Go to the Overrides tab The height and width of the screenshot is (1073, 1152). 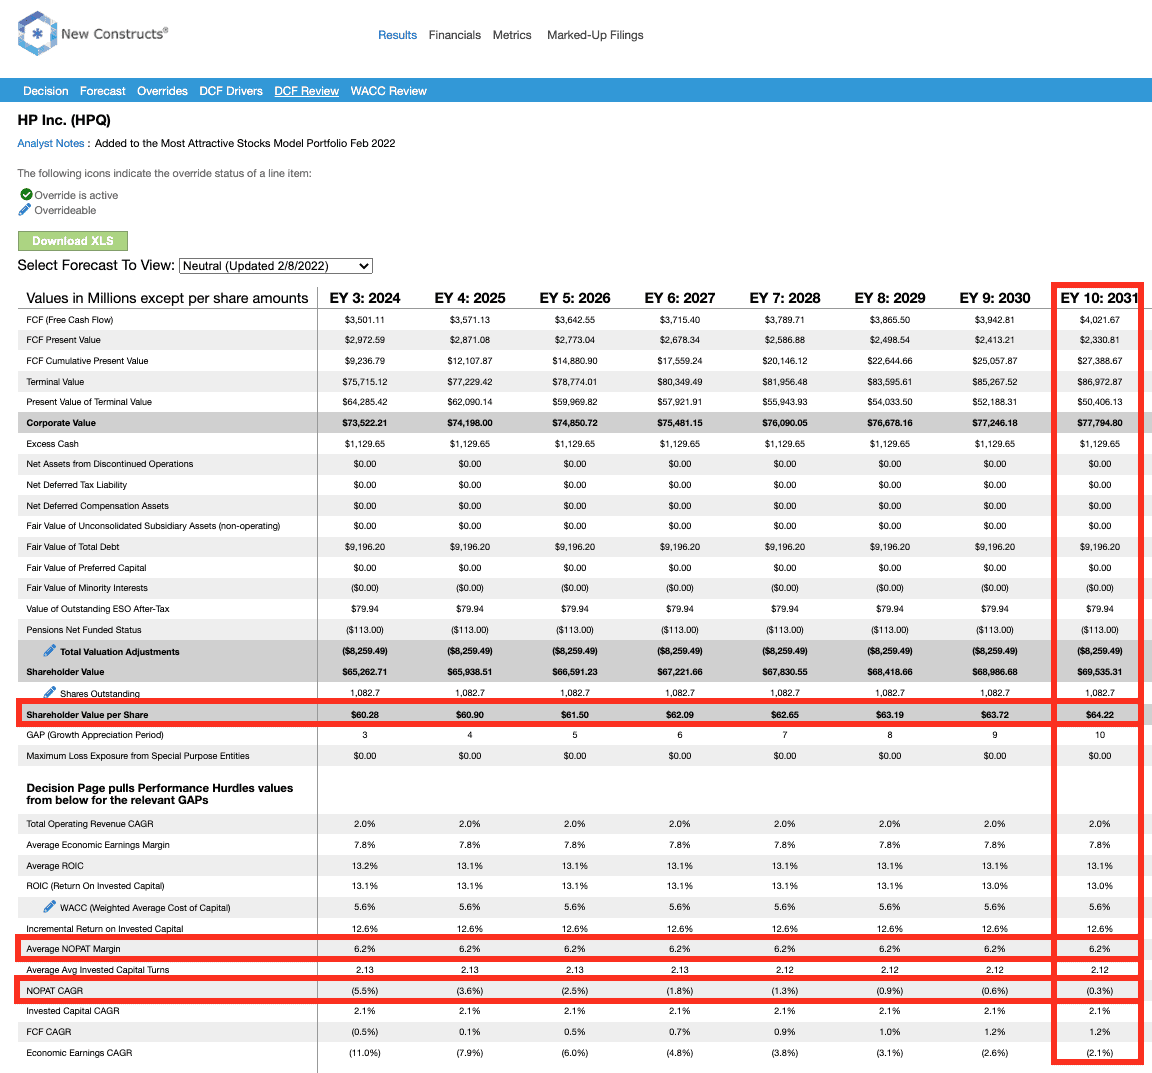pyautogui.click(x=162, y=91)
